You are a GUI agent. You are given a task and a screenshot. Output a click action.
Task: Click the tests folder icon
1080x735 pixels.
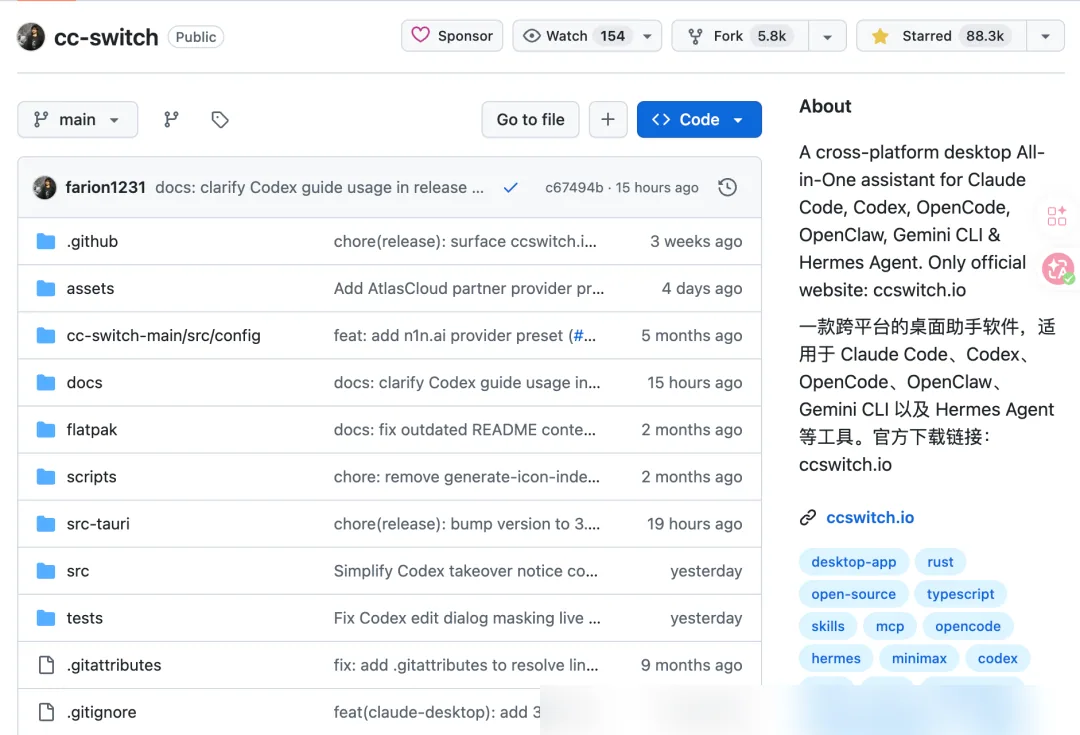point(45,618)
